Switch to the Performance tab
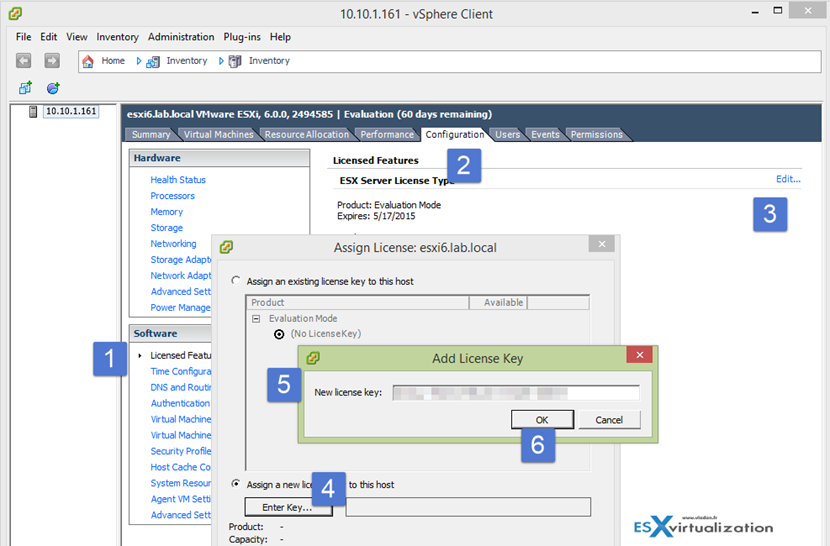 pyautogui.click(x=387, y=135)
